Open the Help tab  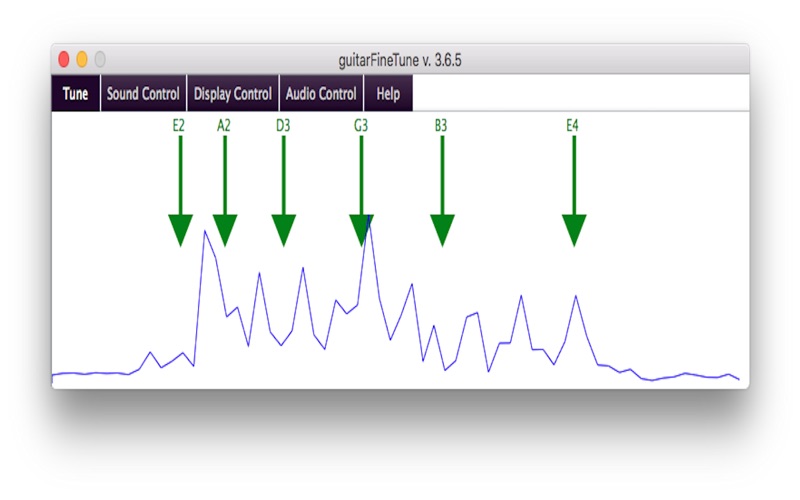tap(388, 93)
